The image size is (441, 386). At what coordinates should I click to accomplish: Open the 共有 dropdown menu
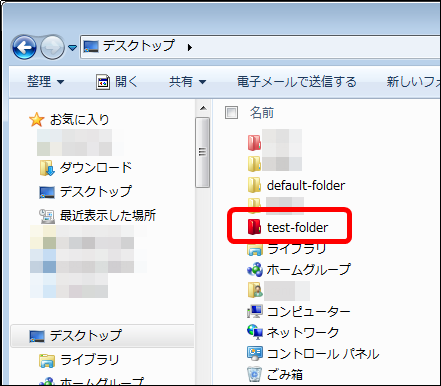(x=188, y=82)
